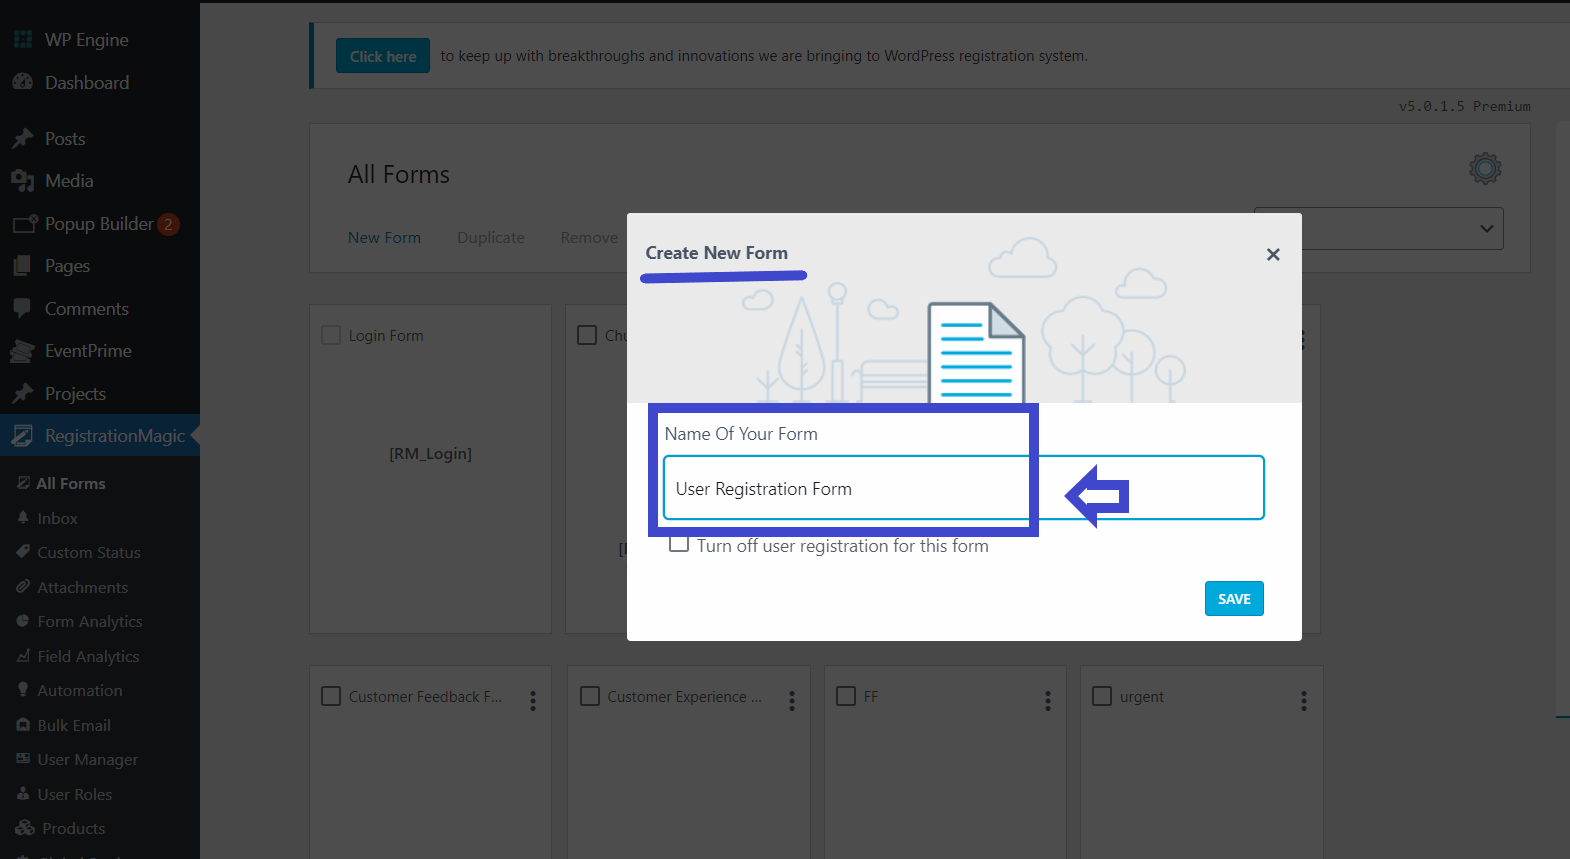Click the Products icon
The height and width of the screenshot is (859, 1570).
tap(25, 828)
